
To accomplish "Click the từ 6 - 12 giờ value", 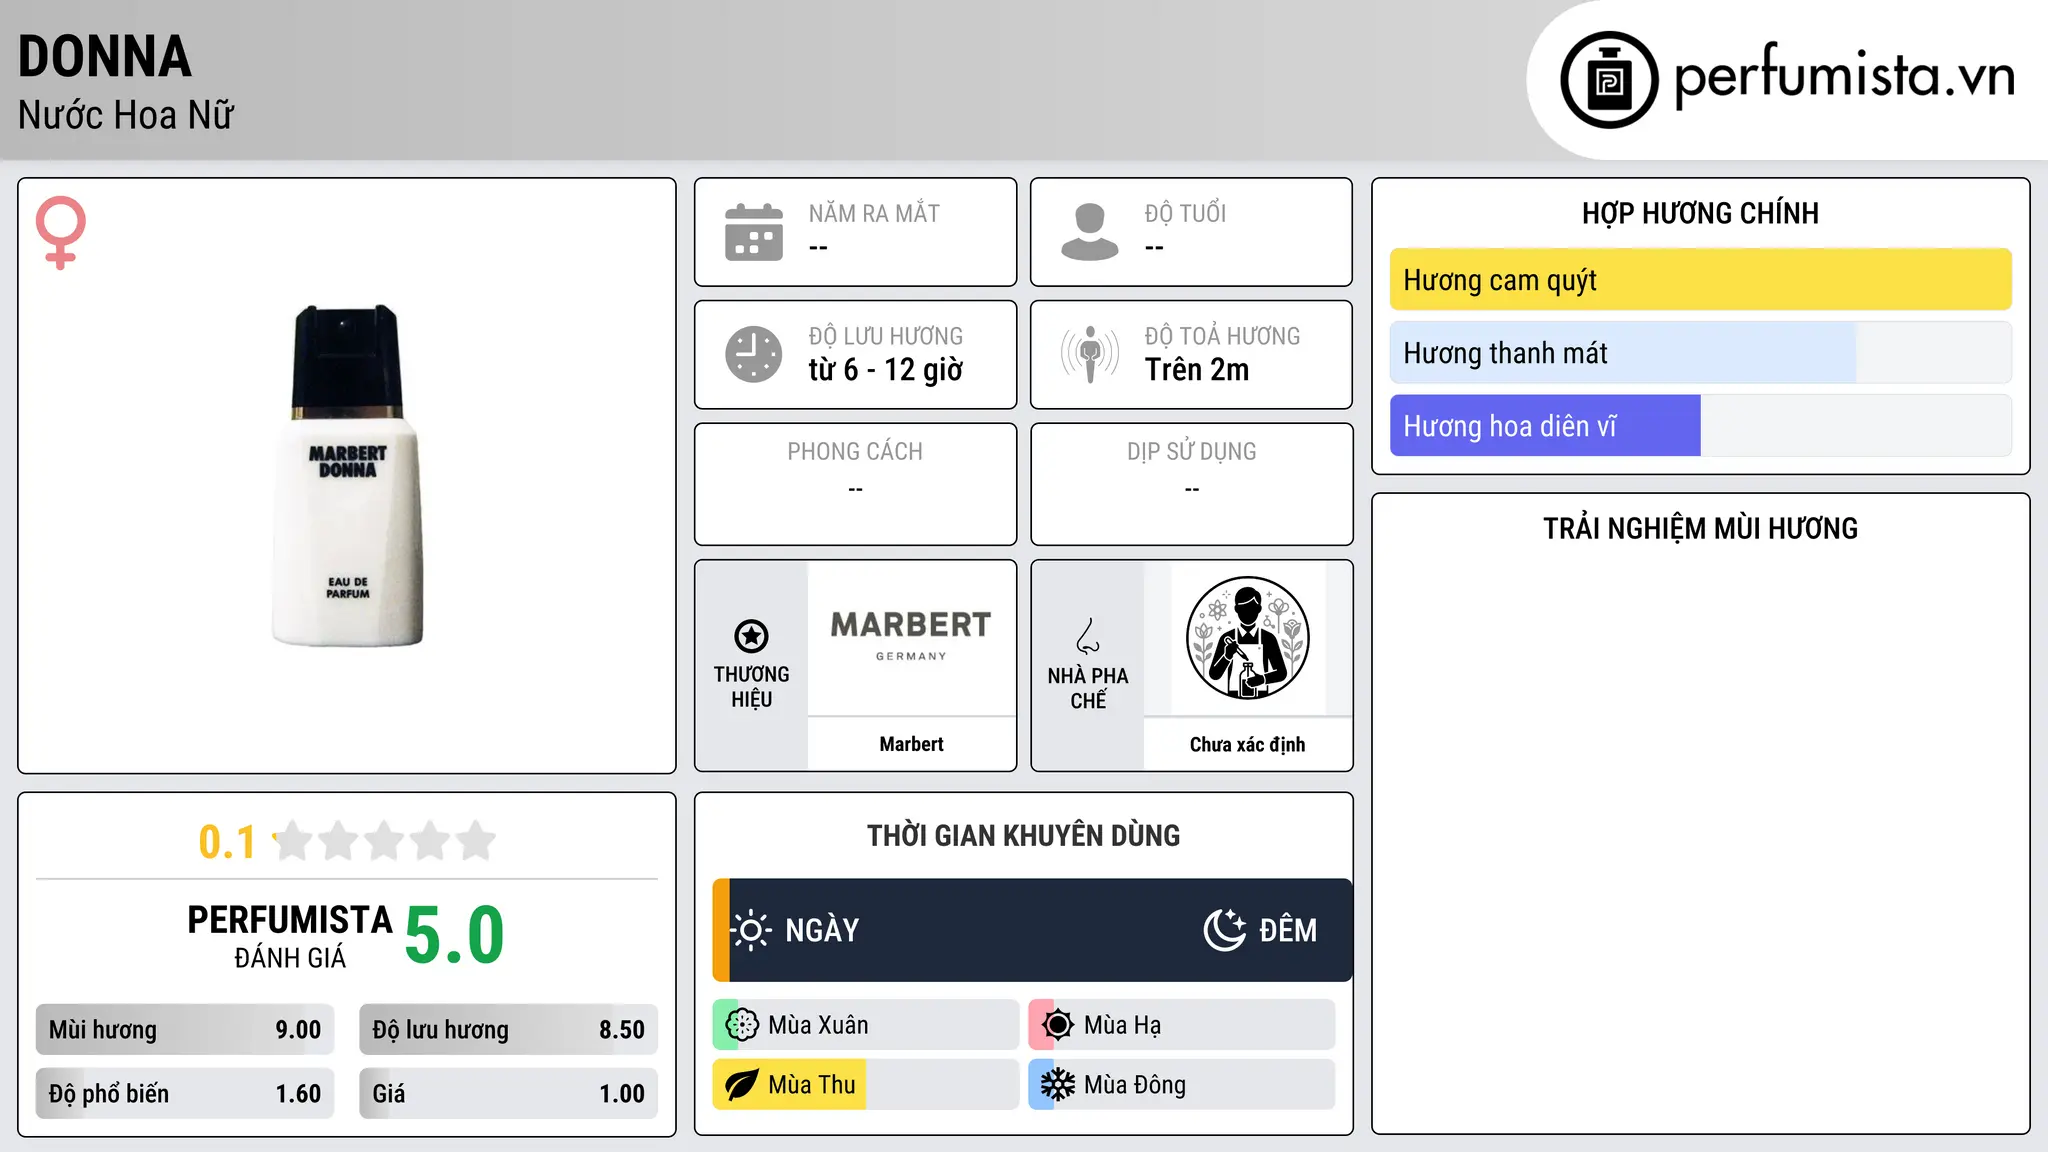I will [886, 370].
